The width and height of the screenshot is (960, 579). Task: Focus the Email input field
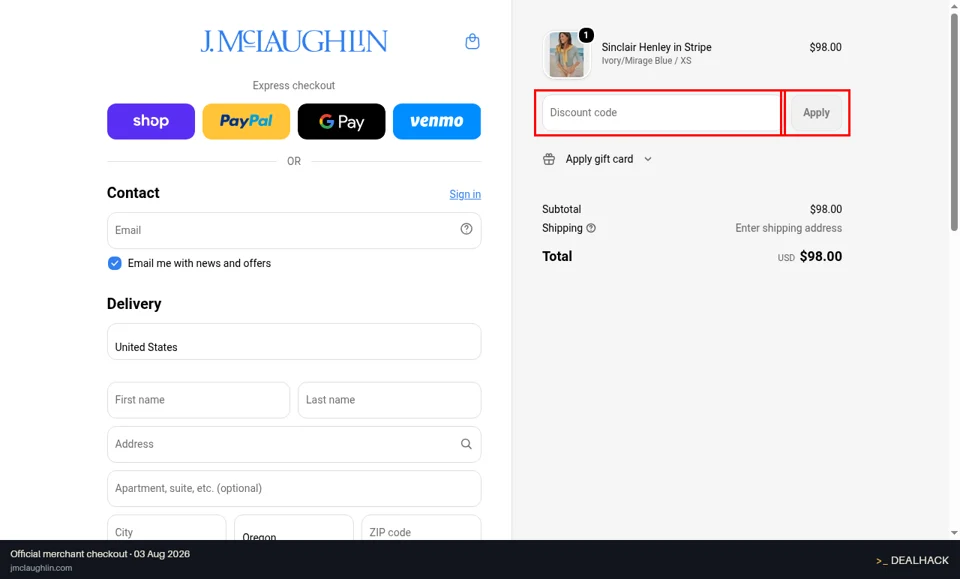tap(294, 231)
